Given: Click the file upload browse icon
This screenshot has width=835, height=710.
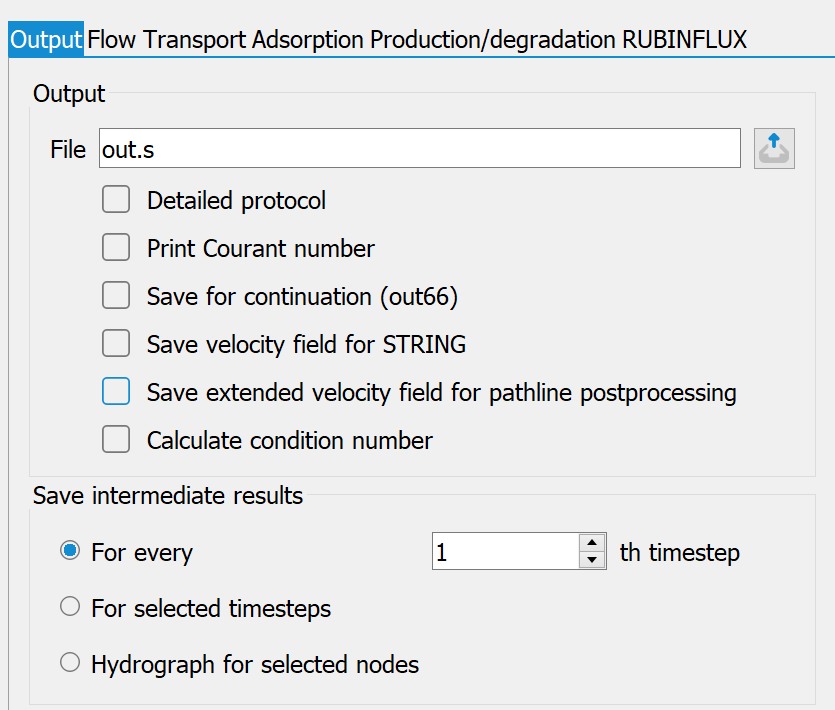Looking at the screenshot, I should tap(774, 149).
